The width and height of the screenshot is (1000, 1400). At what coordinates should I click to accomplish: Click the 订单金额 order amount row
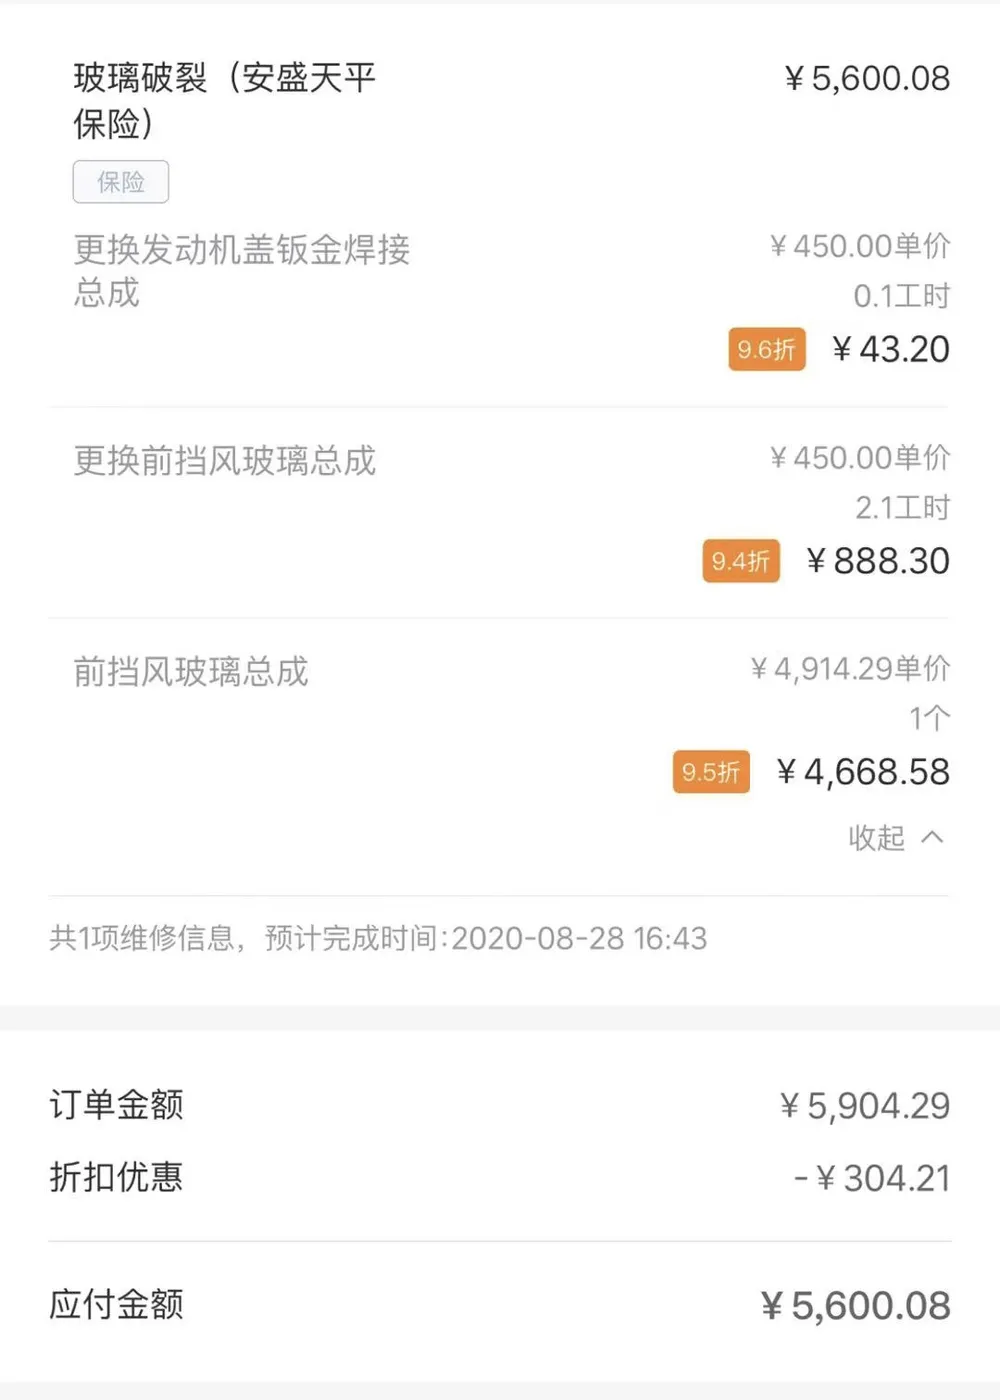pyautogui.click(x=500, y=1105)
